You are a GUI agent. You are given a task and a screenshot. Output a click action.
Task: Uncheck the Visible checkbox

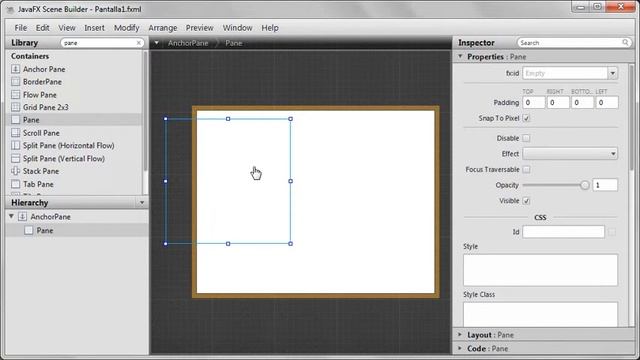click(x=526, y=200)
